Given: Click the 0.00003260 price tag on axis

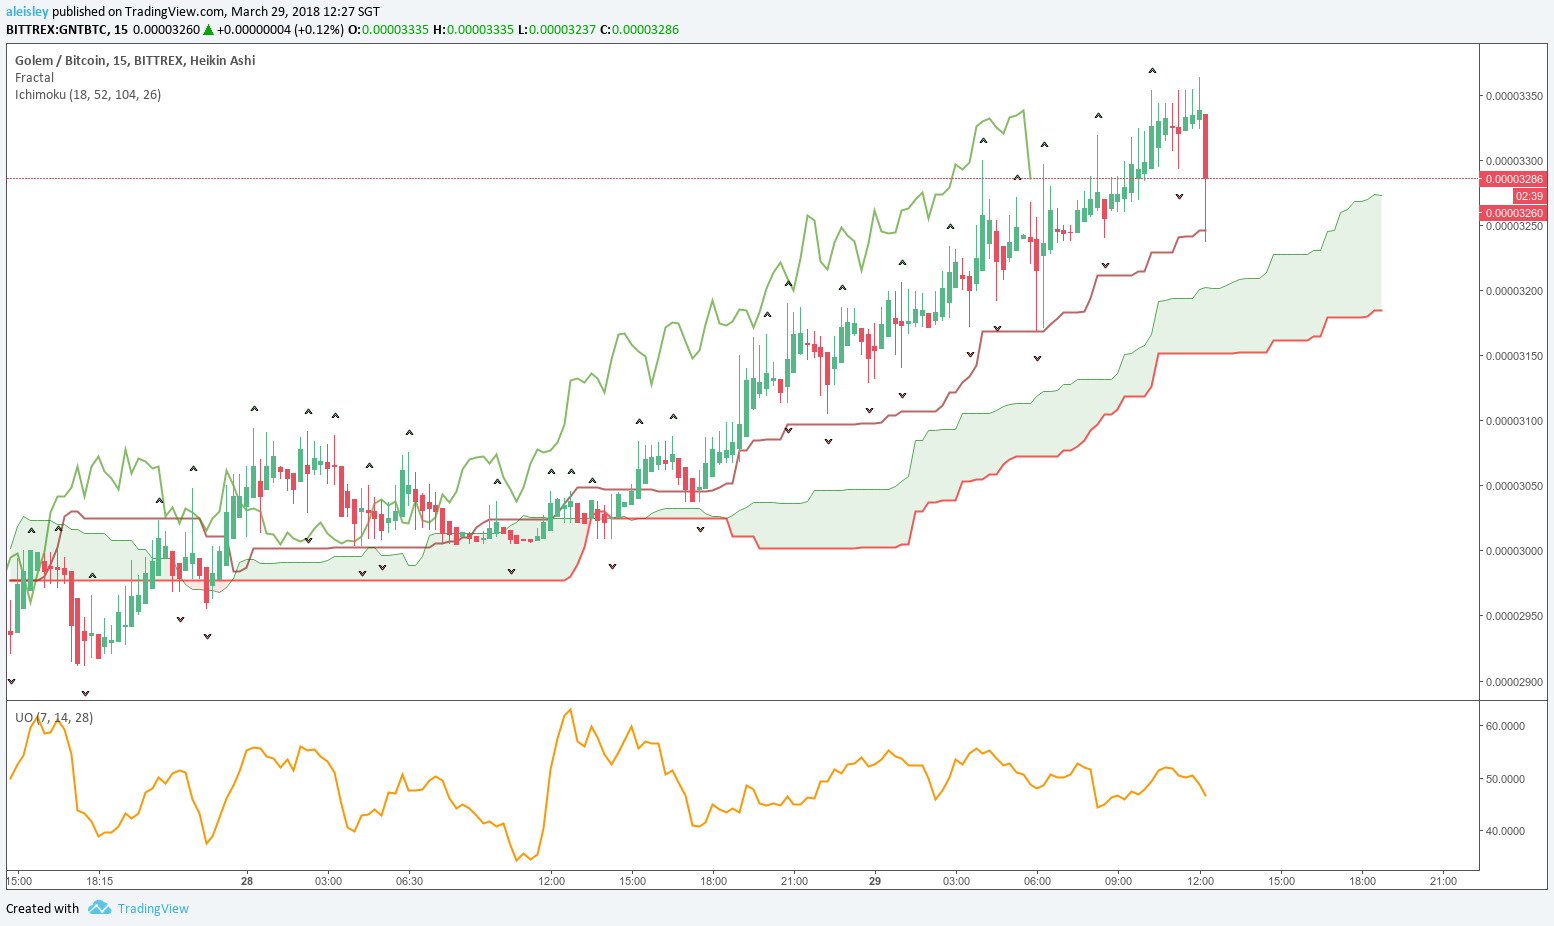Looking at the screenshot, I should click(1513, 213).
